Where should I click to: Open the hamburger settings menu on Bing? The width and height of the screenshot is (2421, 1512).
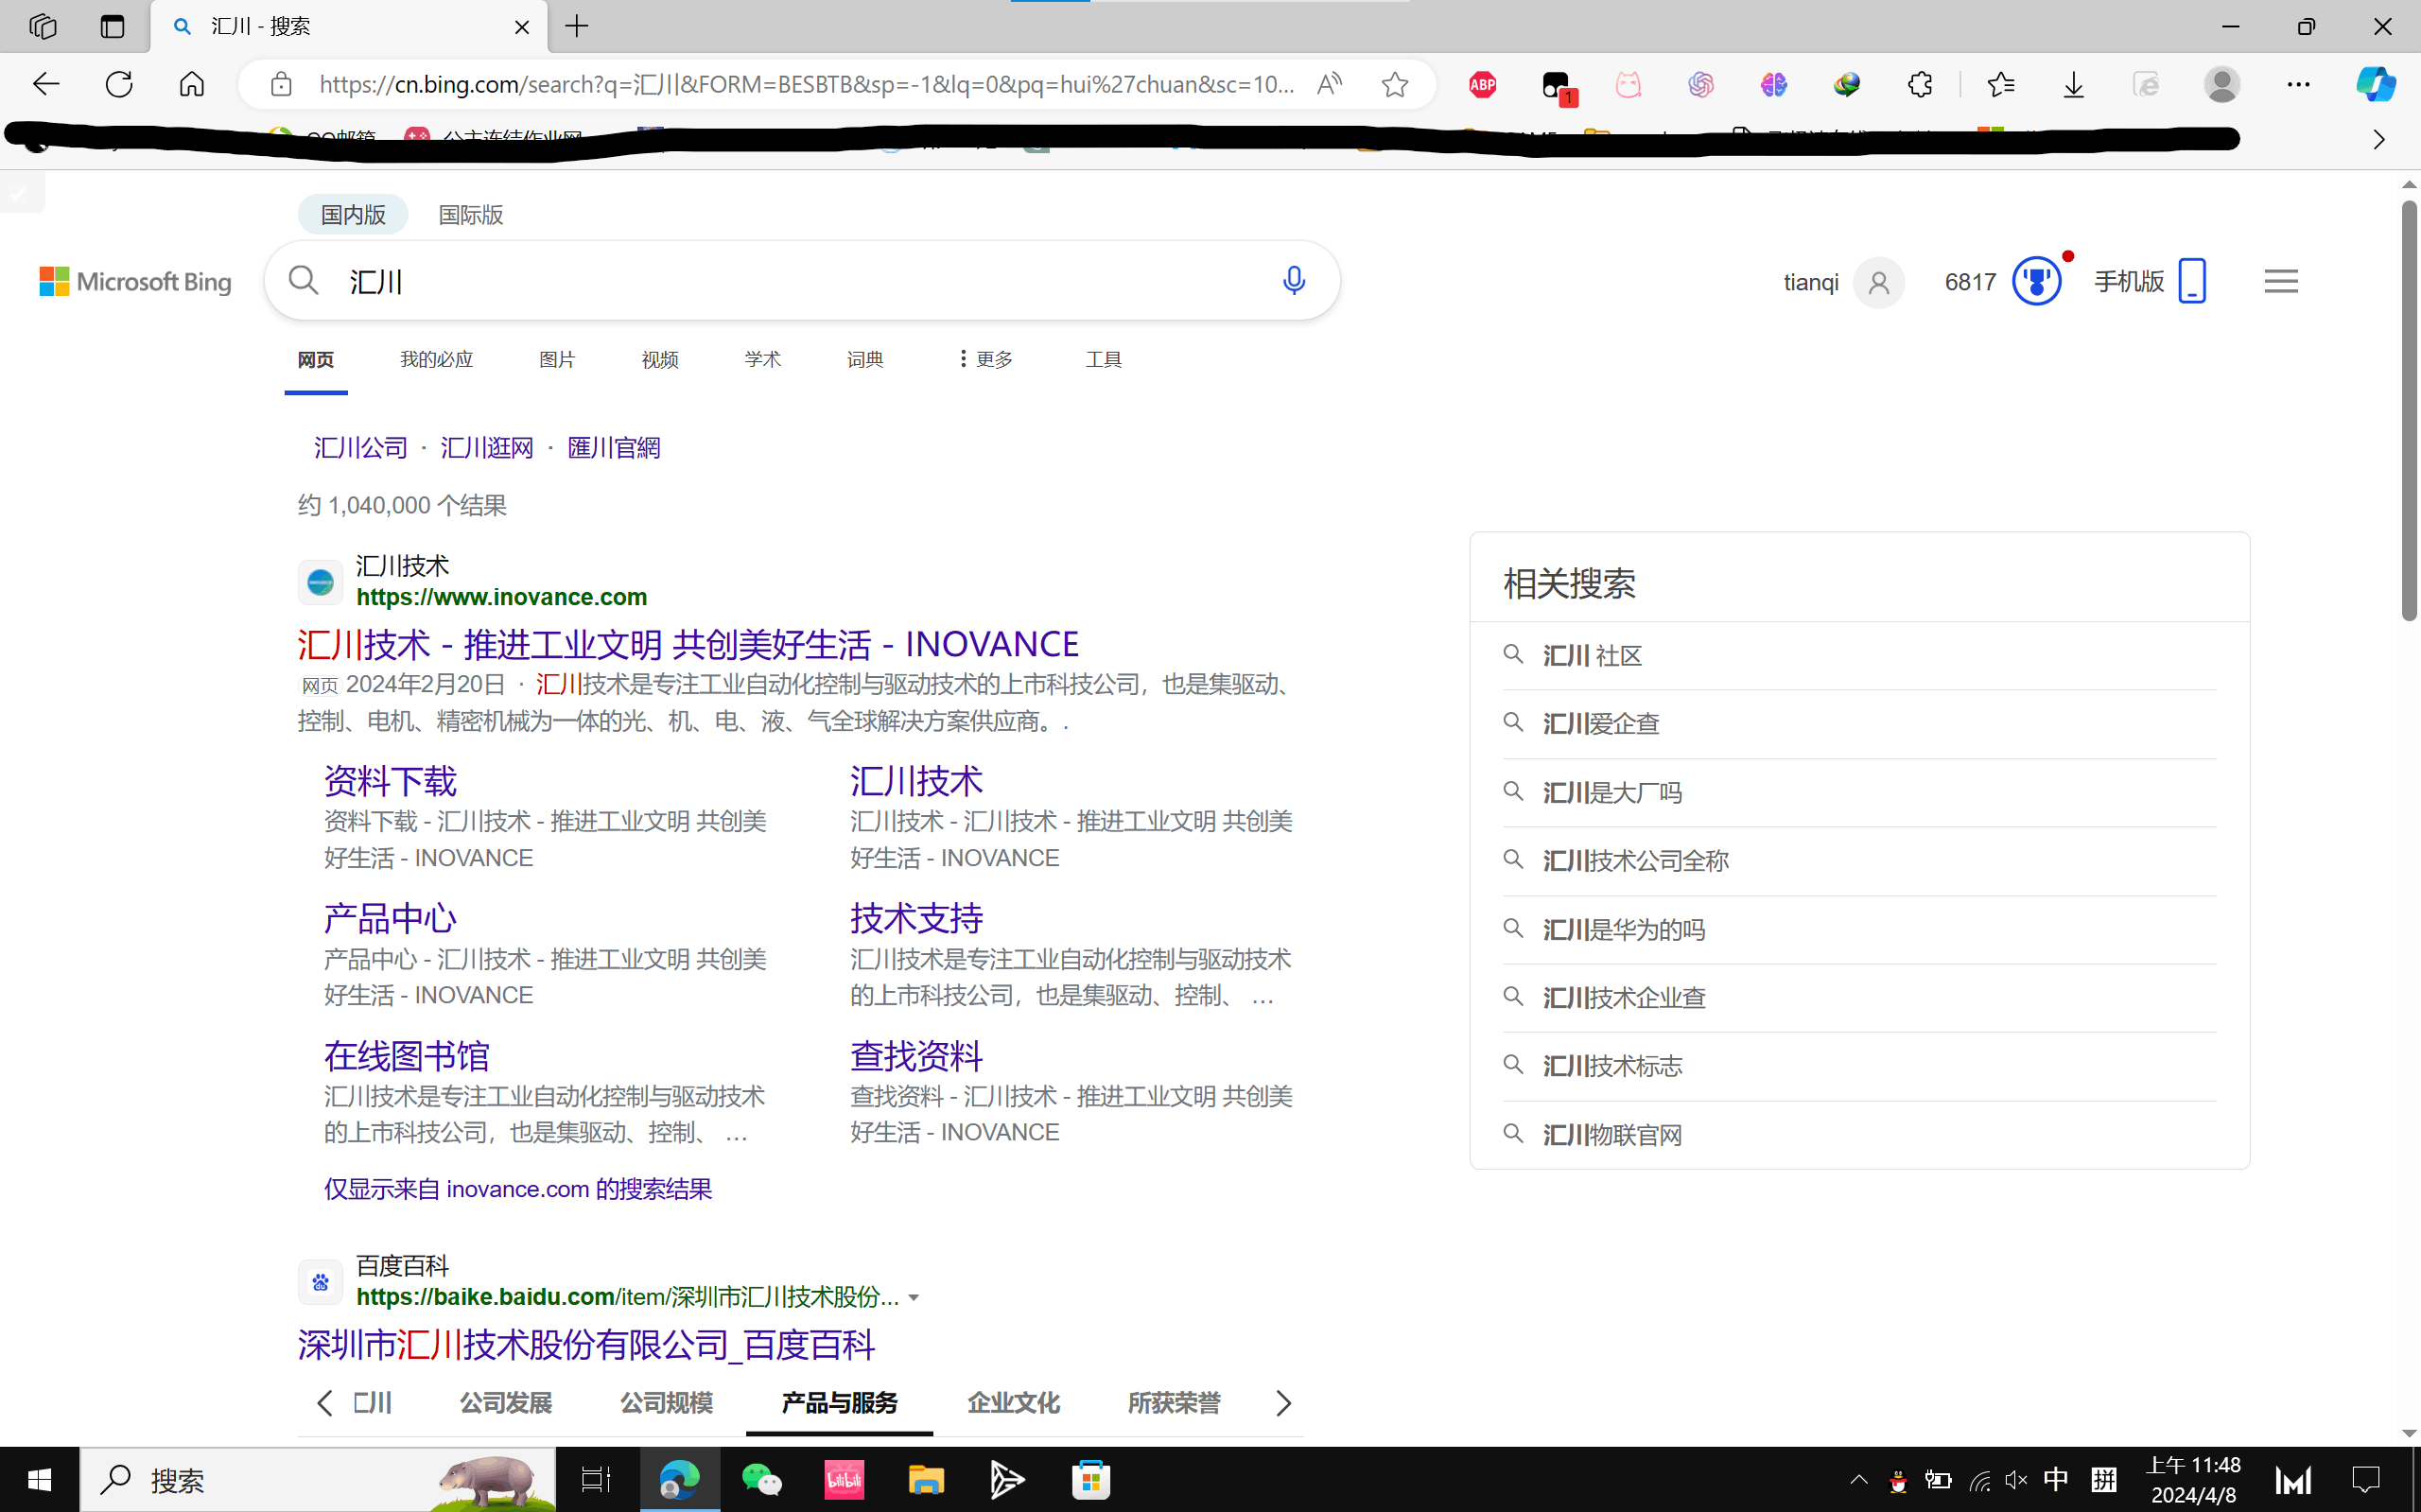pyautogui.click(x=2280, y=281)
